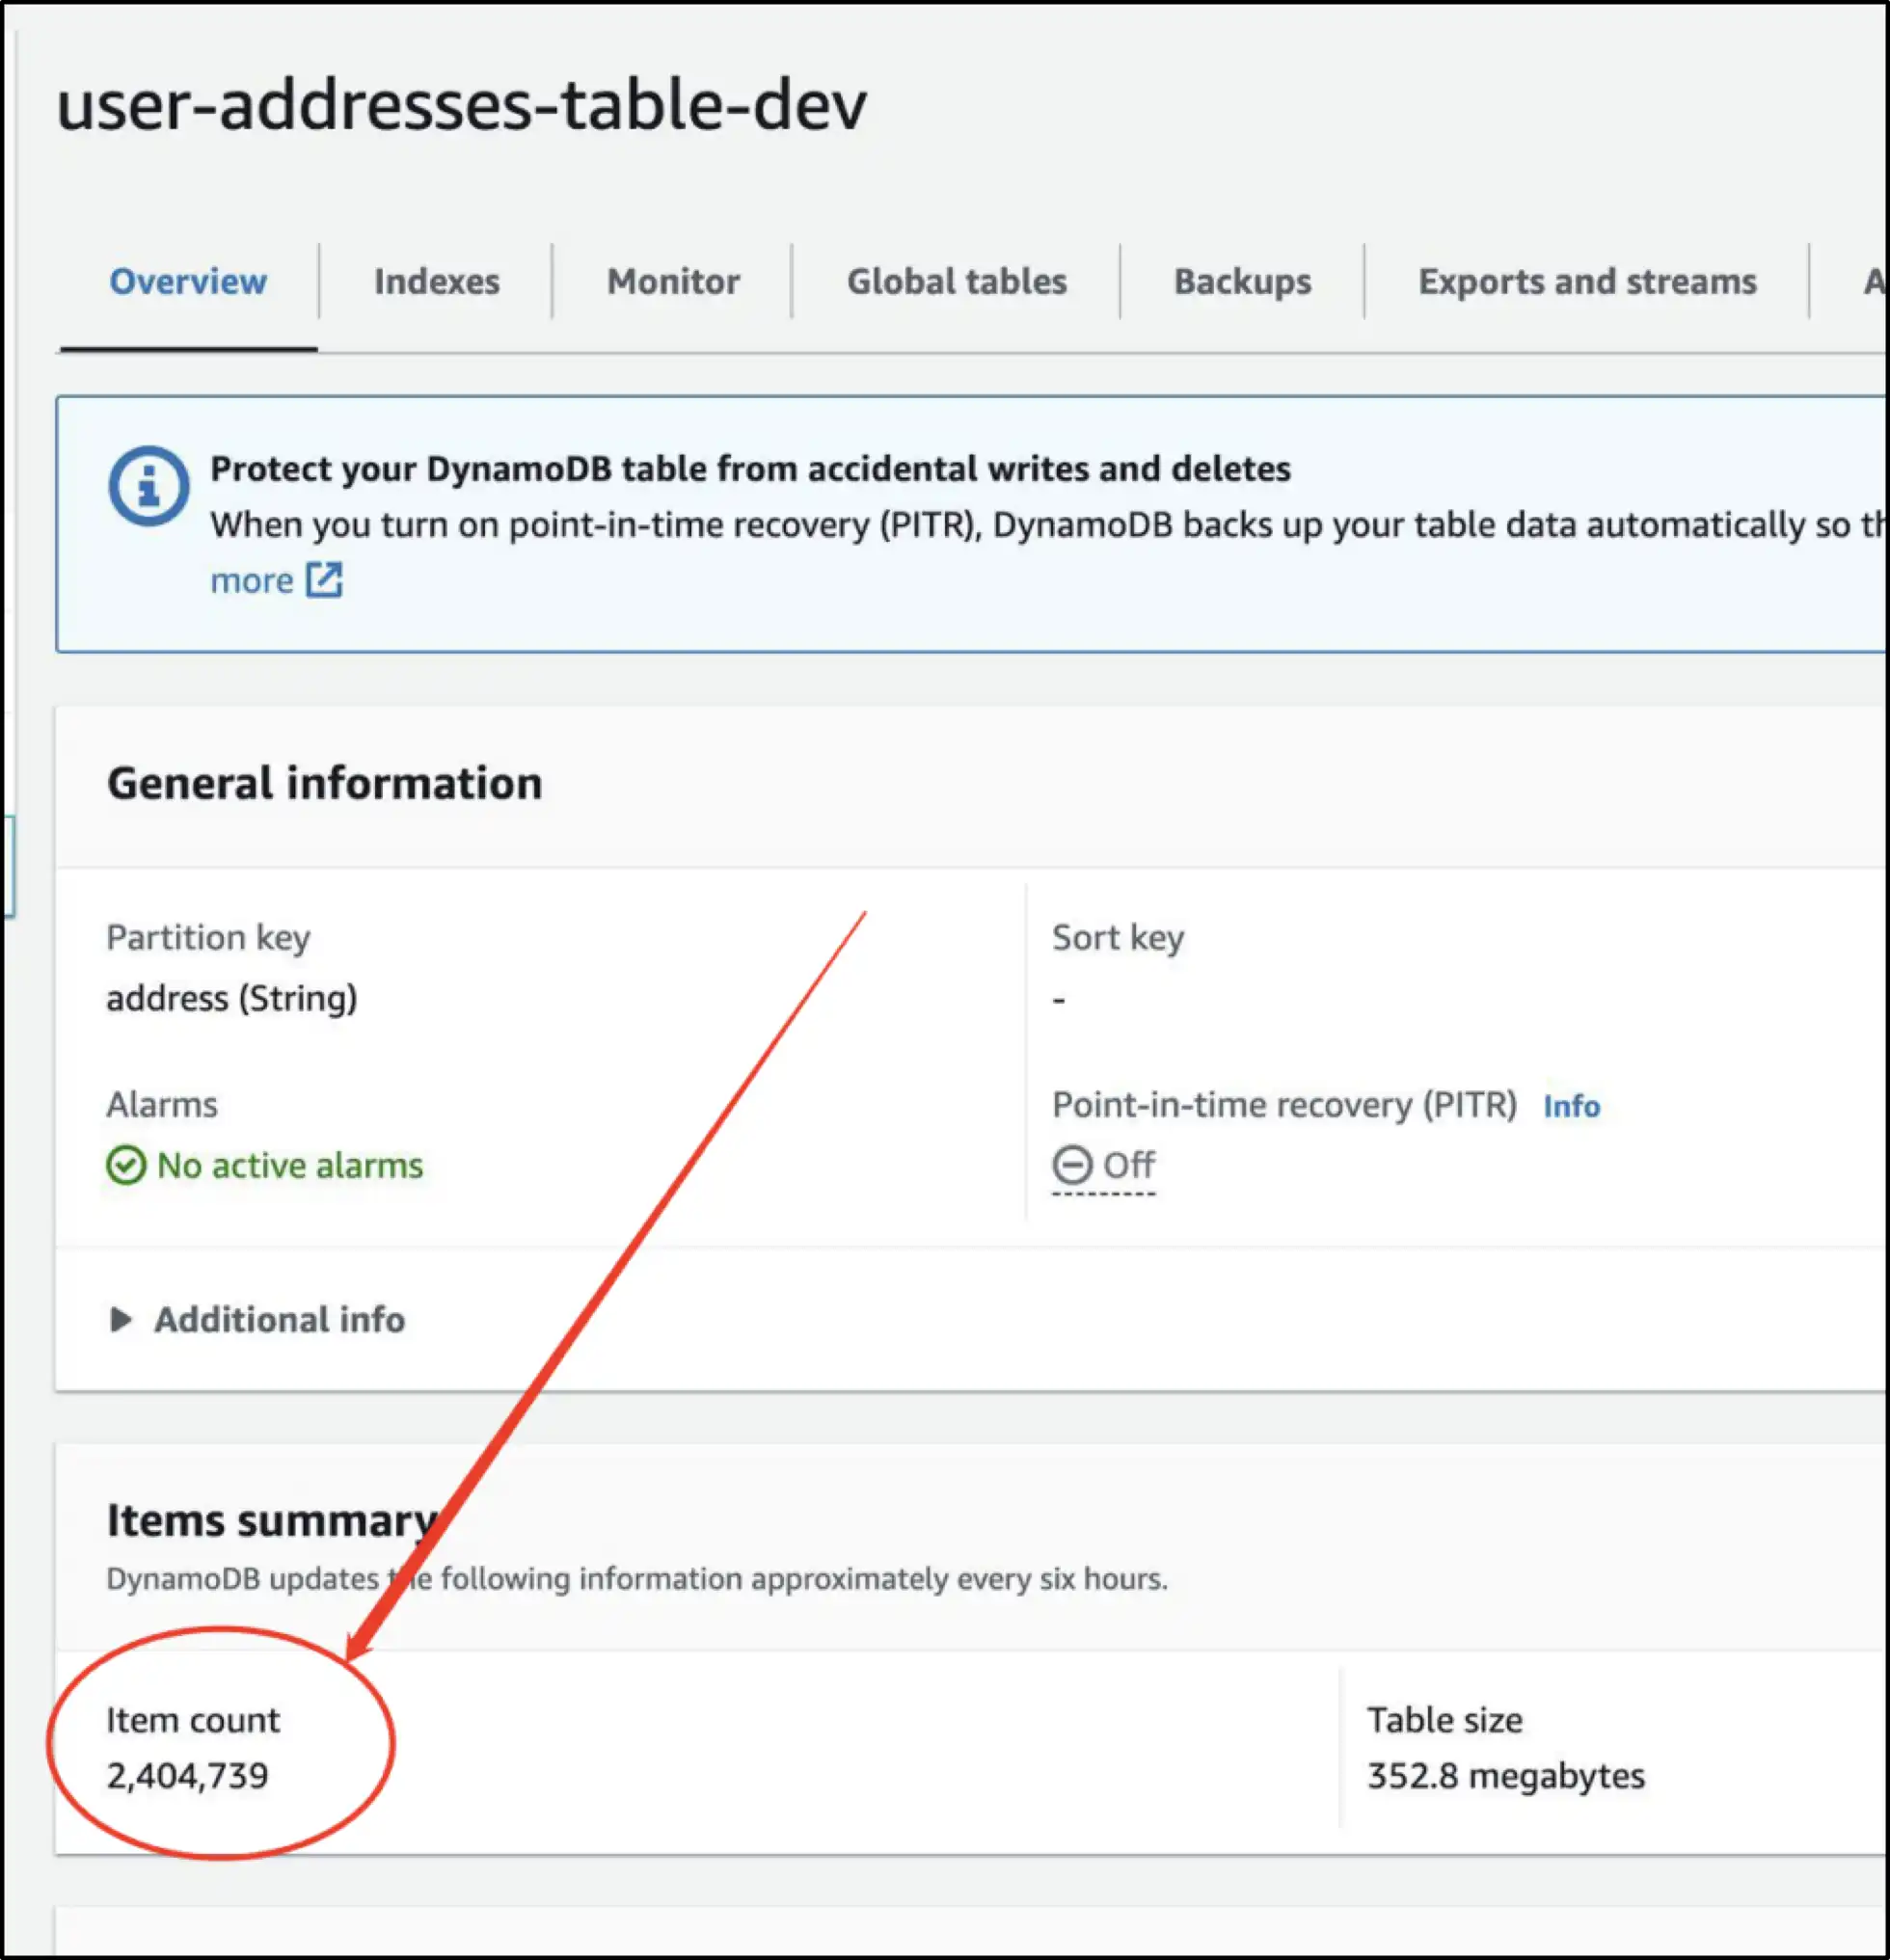
Task: Click the Info link beside Point-in-time recovery
Action: point(1571,1105)
